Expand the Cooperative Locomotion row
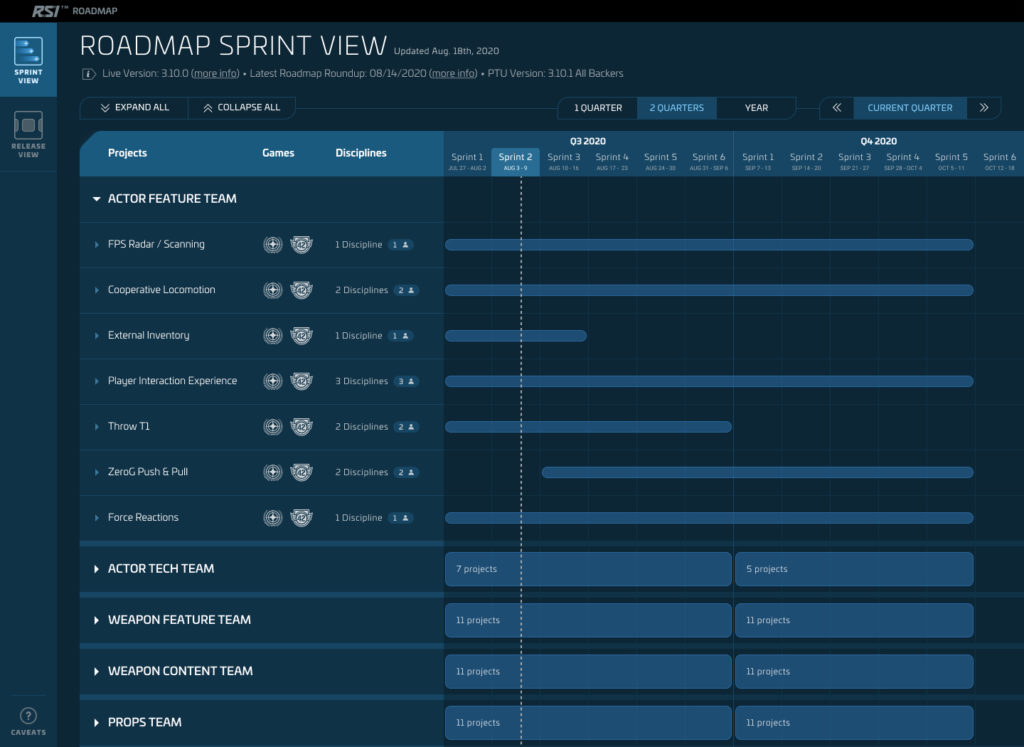The width and height of the screenshot is (1024, 747). pos(97,290)
